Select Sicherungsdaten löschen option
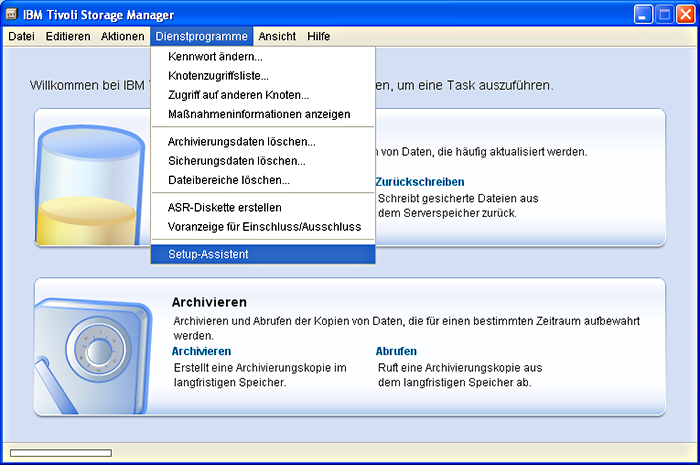This screenshot has height=465, width=700. click(236, 161)
